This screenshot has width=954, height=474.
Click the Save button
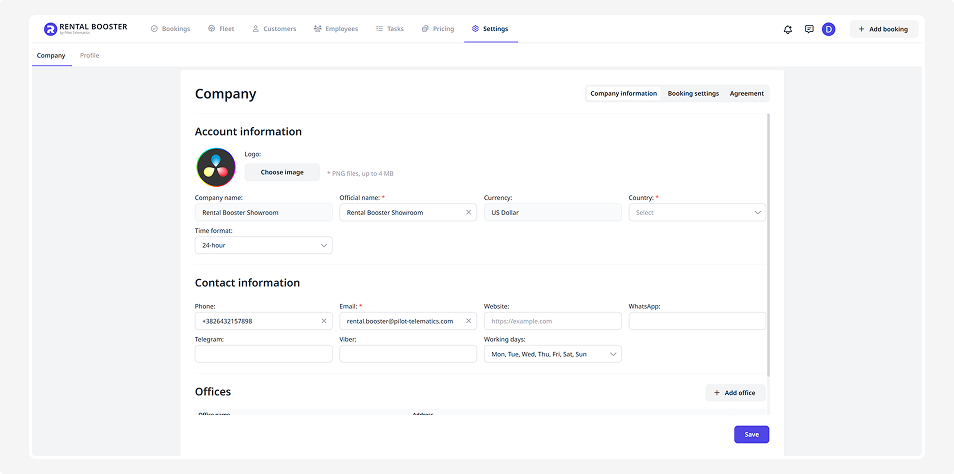point(751,434)
